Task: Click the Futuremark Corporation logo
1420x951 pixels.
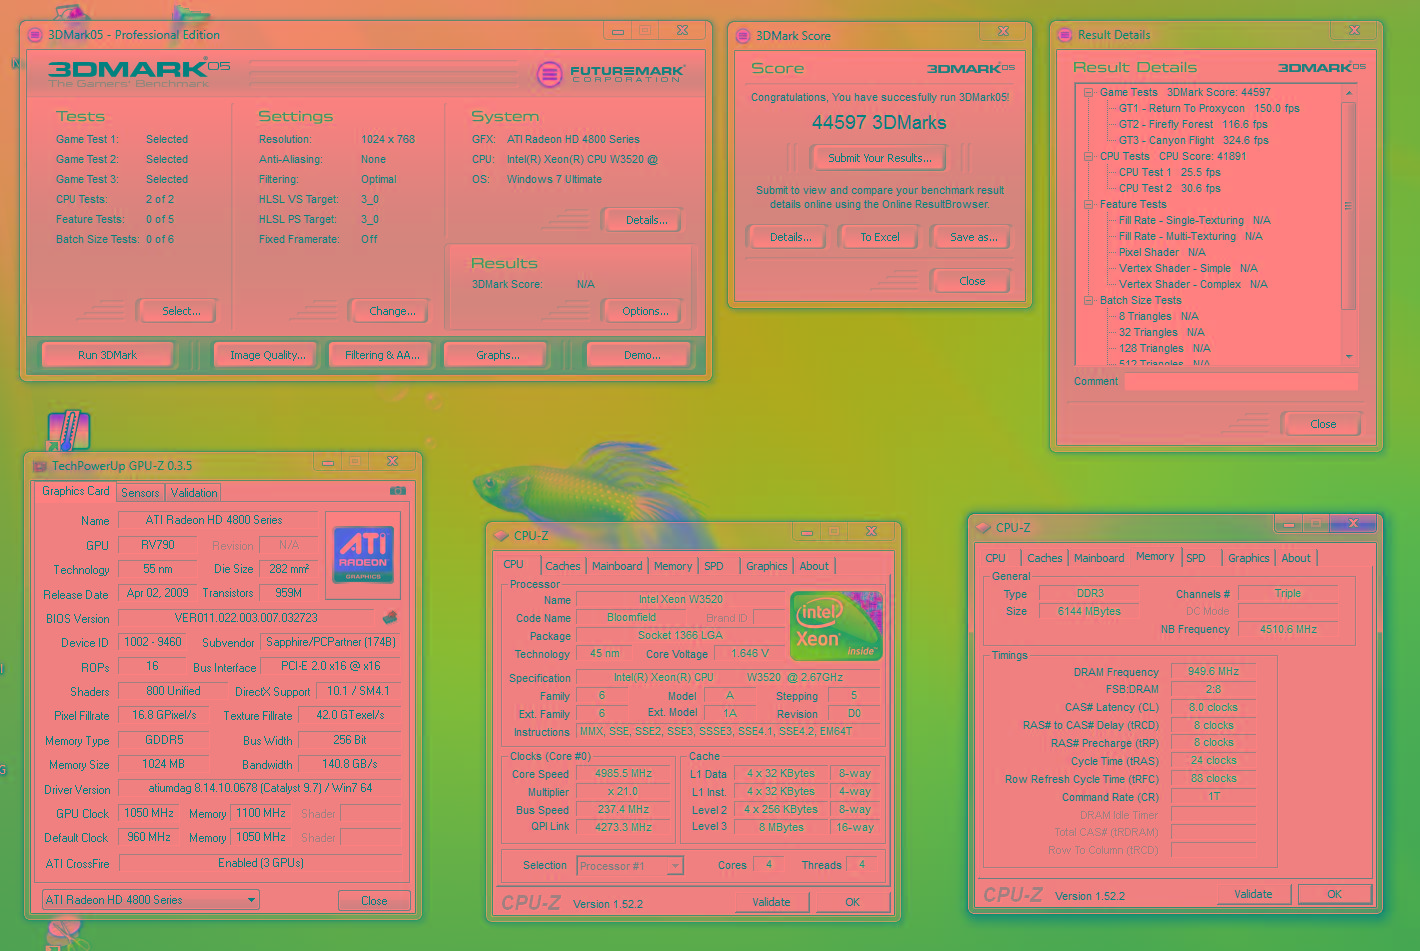Action: point(610,73)
